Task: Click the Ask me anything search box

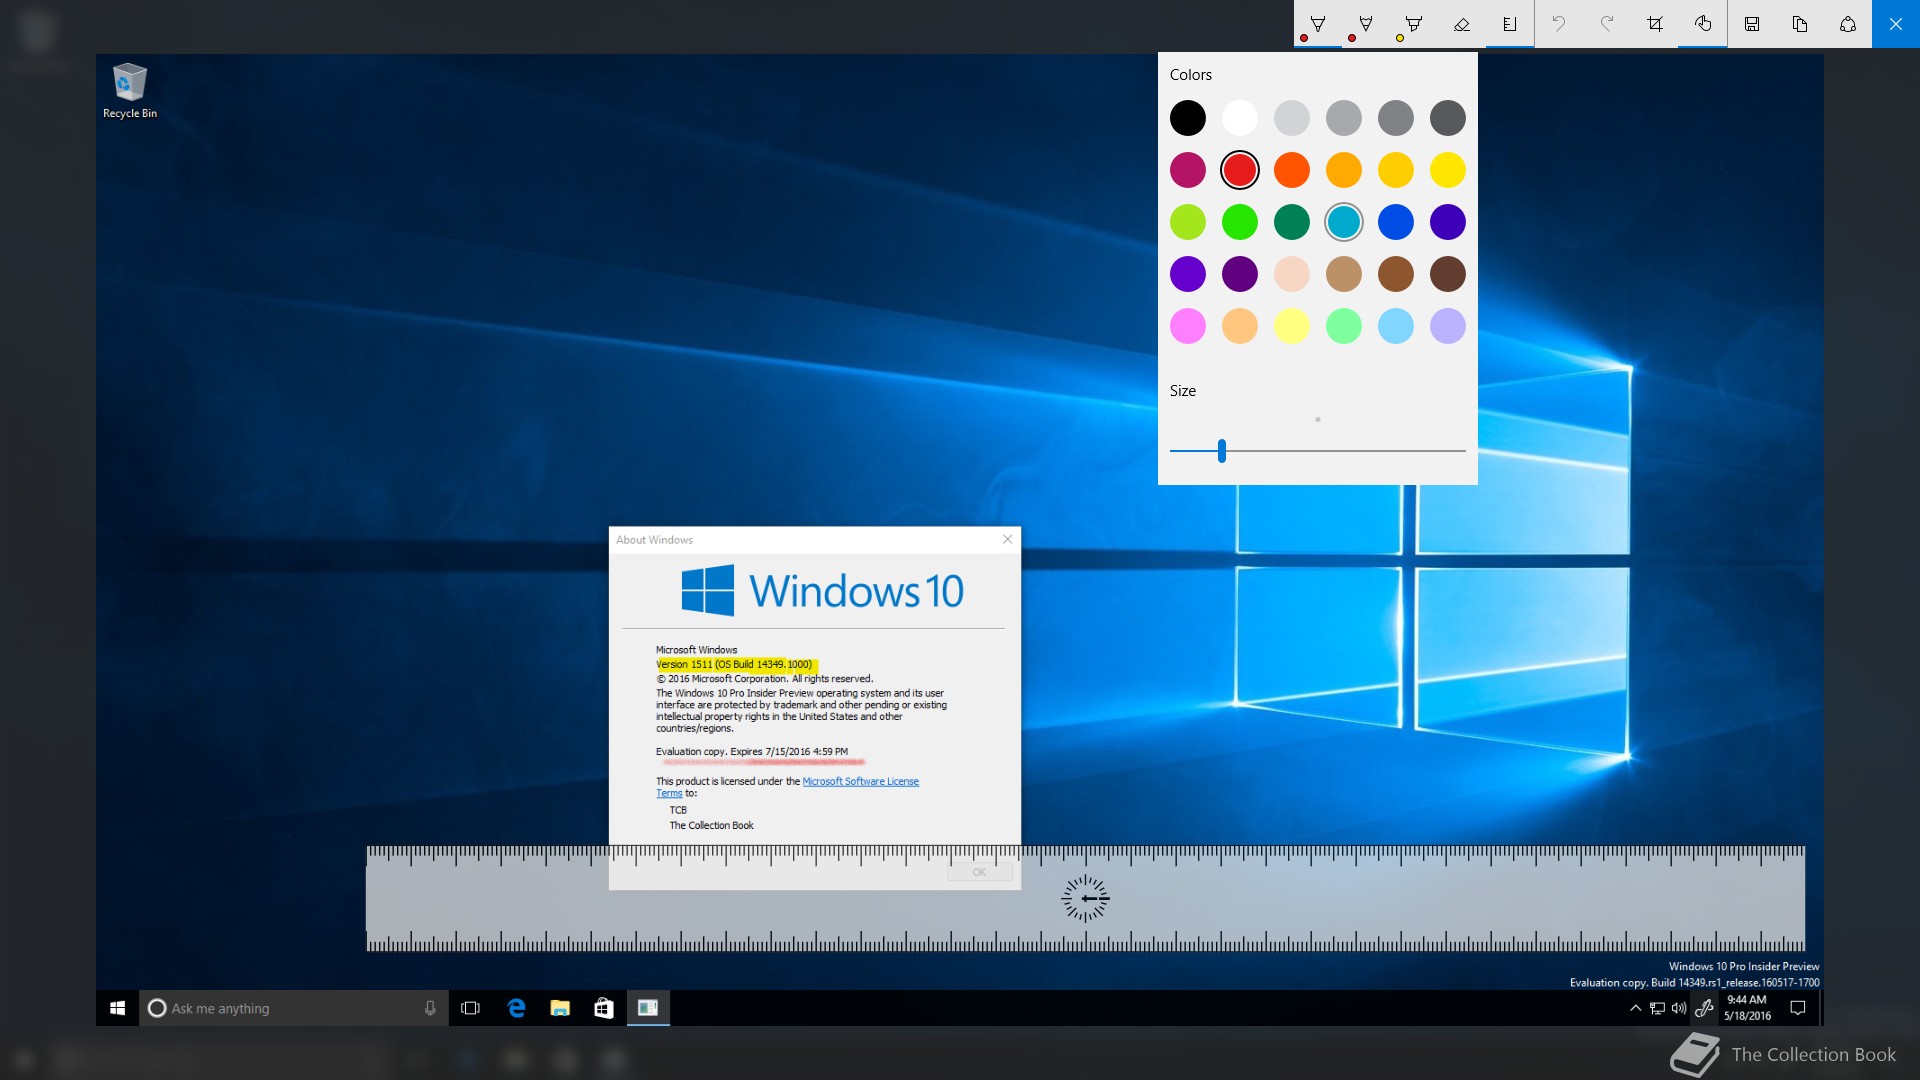Action: 293,1008
